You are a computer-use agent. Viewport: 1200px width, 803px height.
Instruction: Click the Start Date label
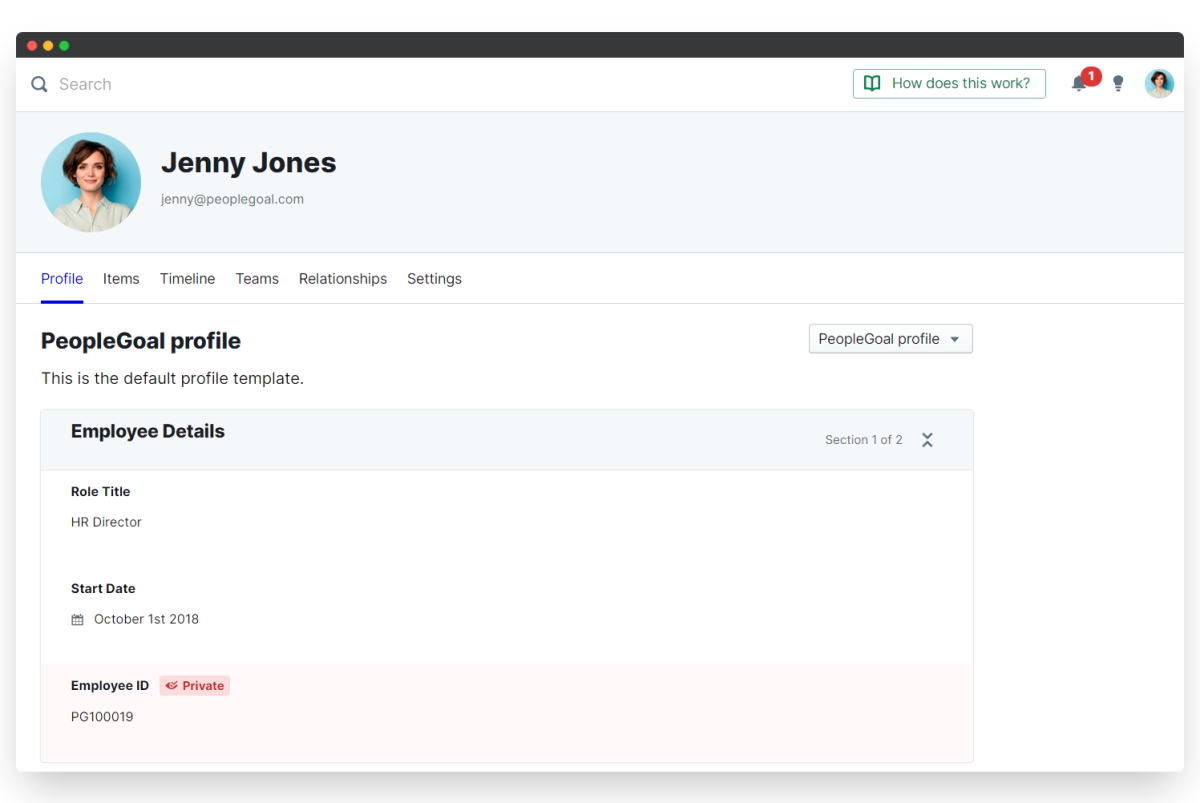point(103,589)
